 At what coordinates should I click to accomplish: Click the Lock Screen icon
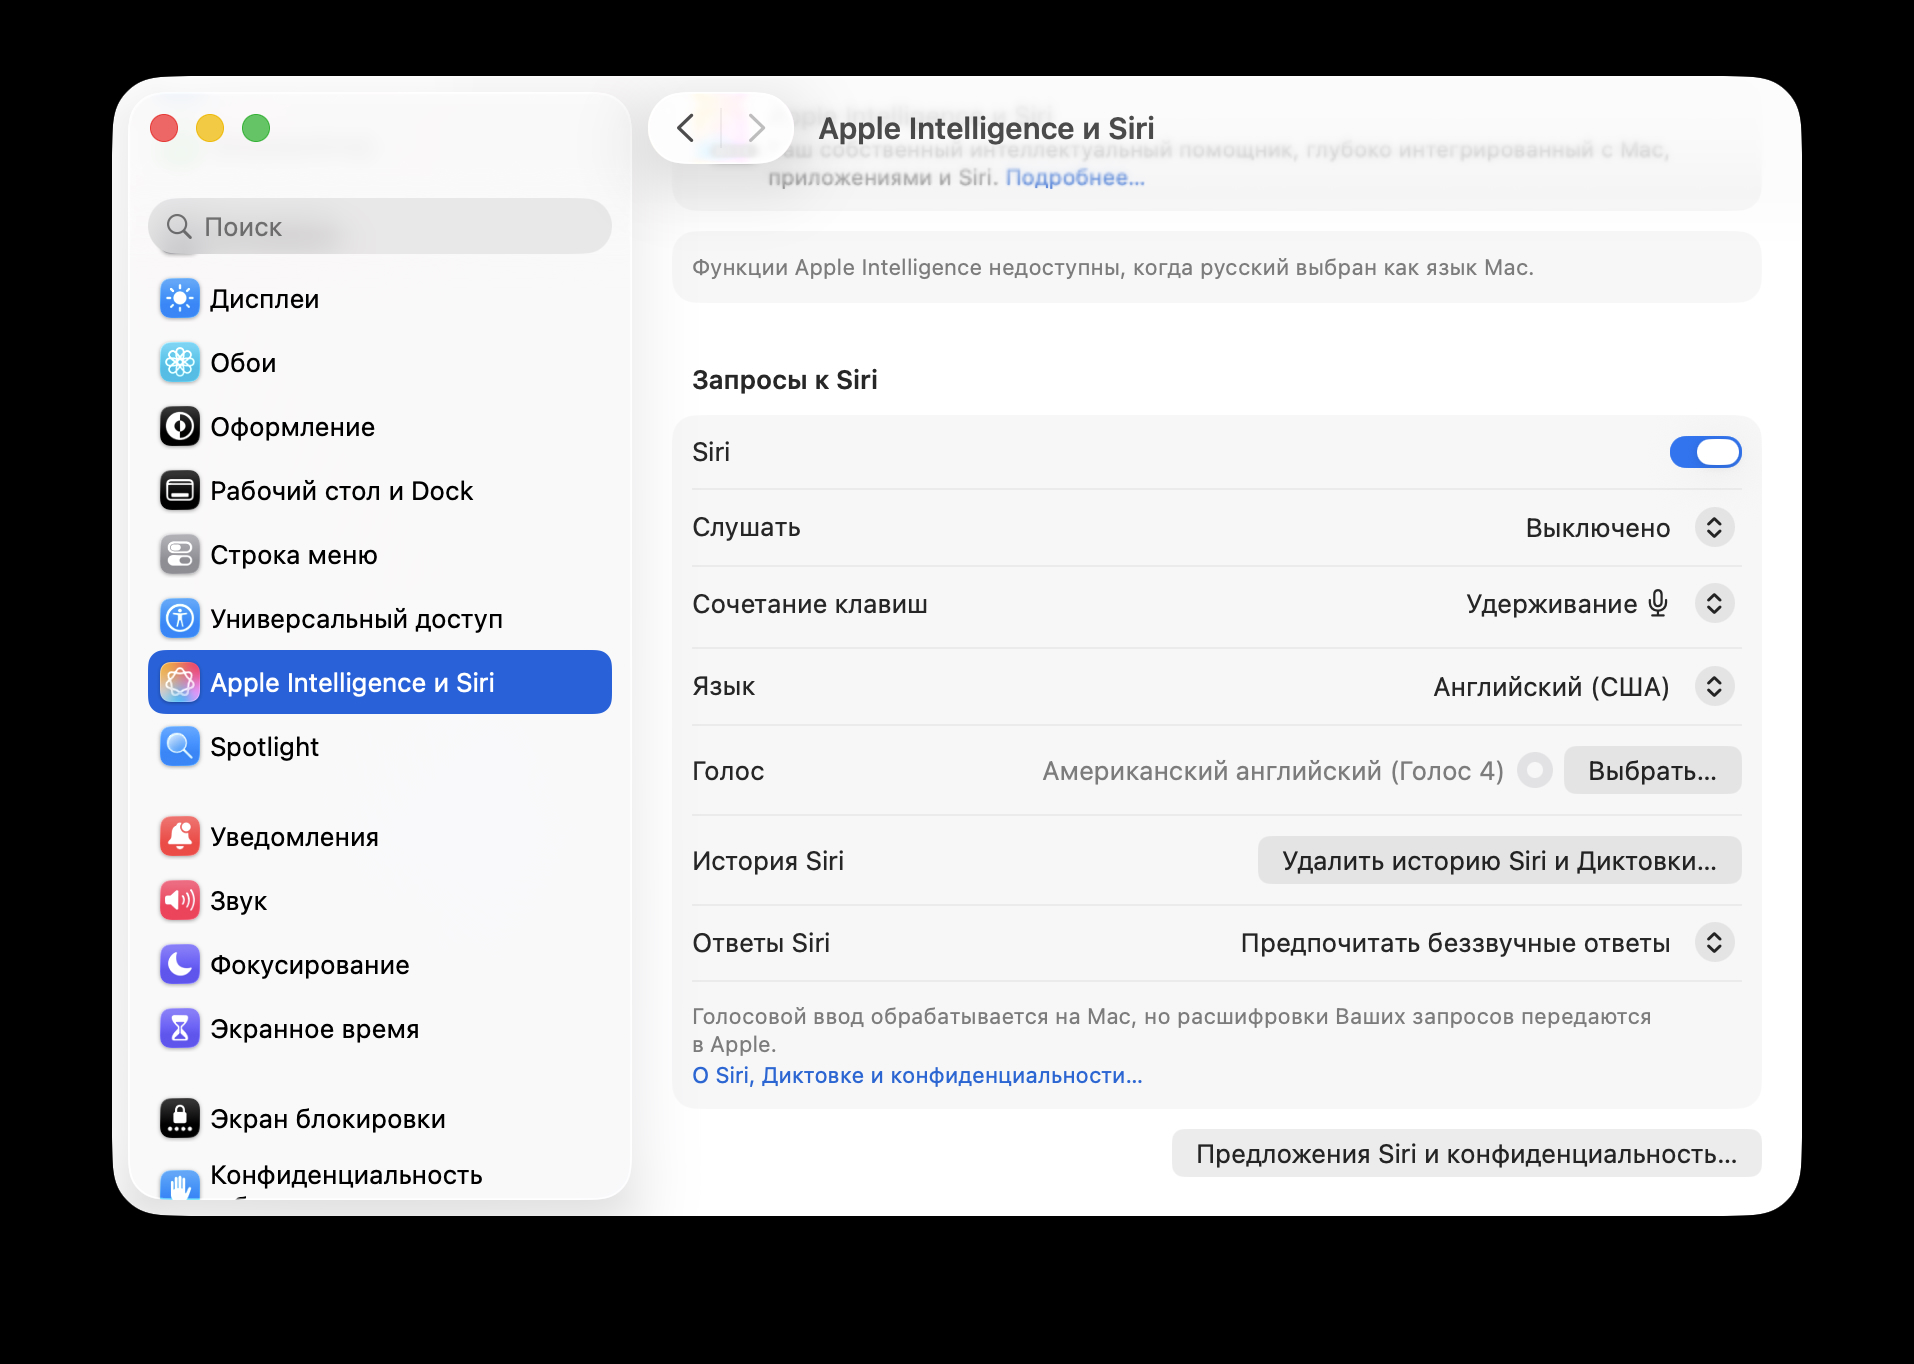(x=180, y=1119)
